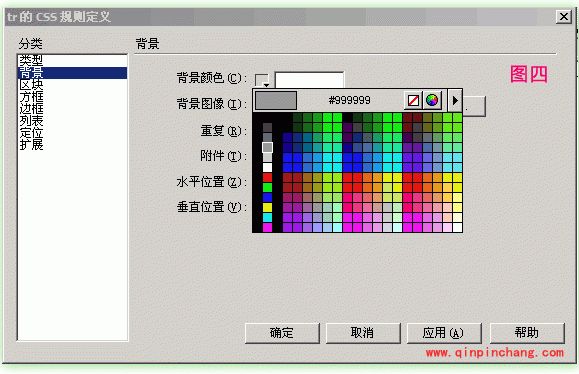Select 列表 in the 分类 list

click(72, 120)
